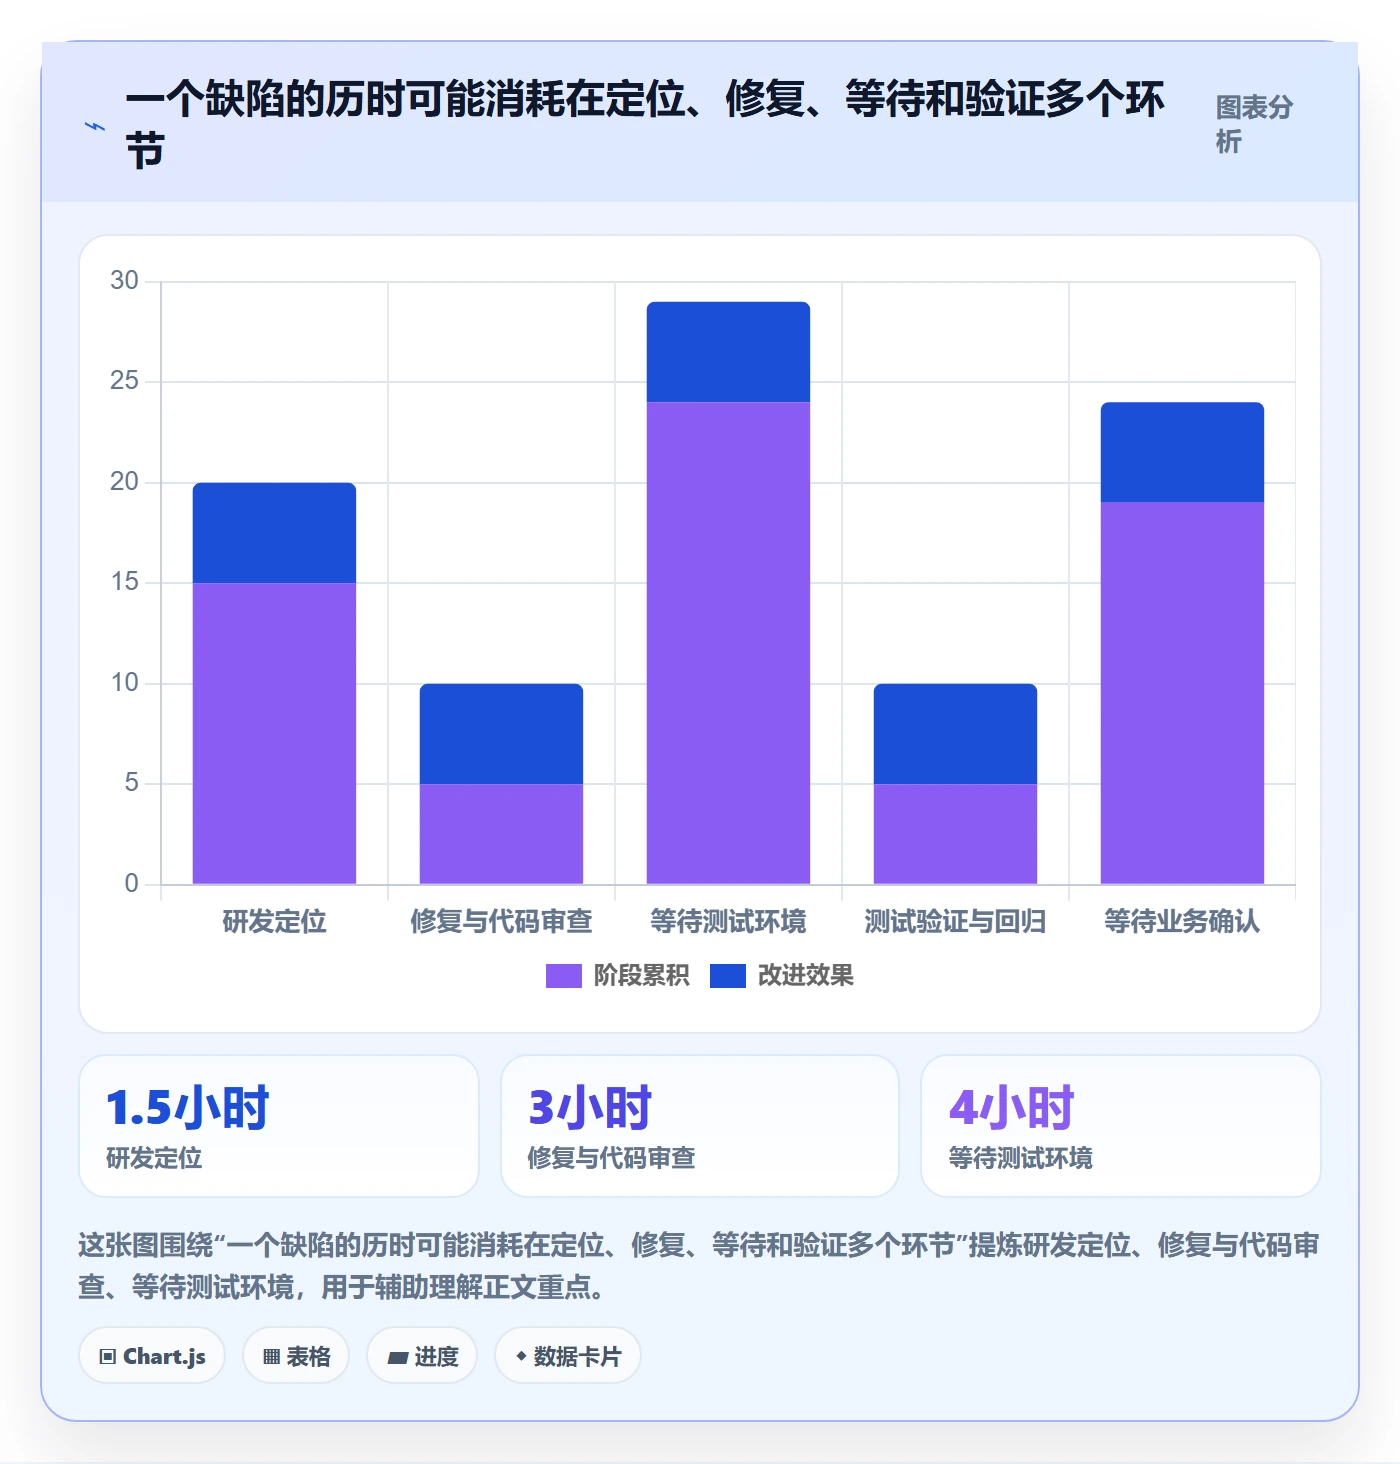Click the y-axis value 30

pyautogui.click(x=124, y=281)
